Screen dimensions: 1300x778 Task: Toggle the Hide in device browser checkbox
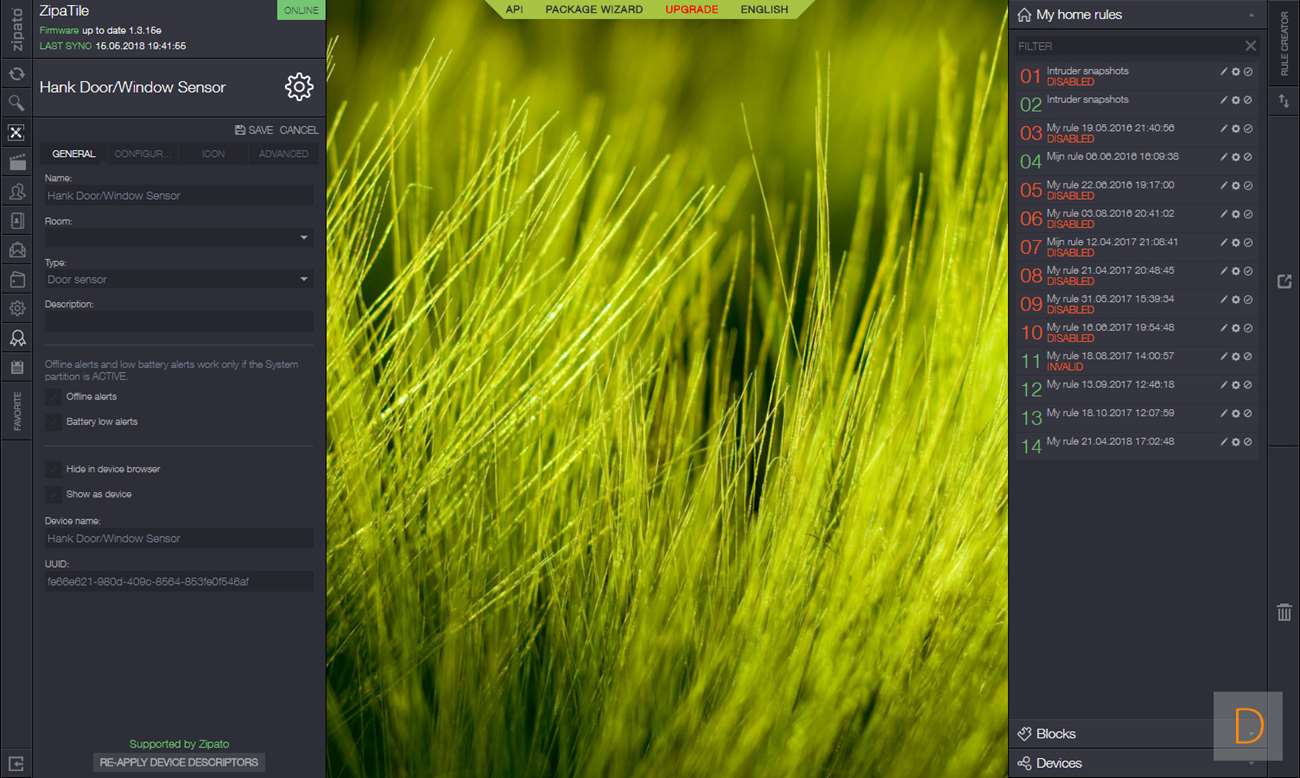53,469
